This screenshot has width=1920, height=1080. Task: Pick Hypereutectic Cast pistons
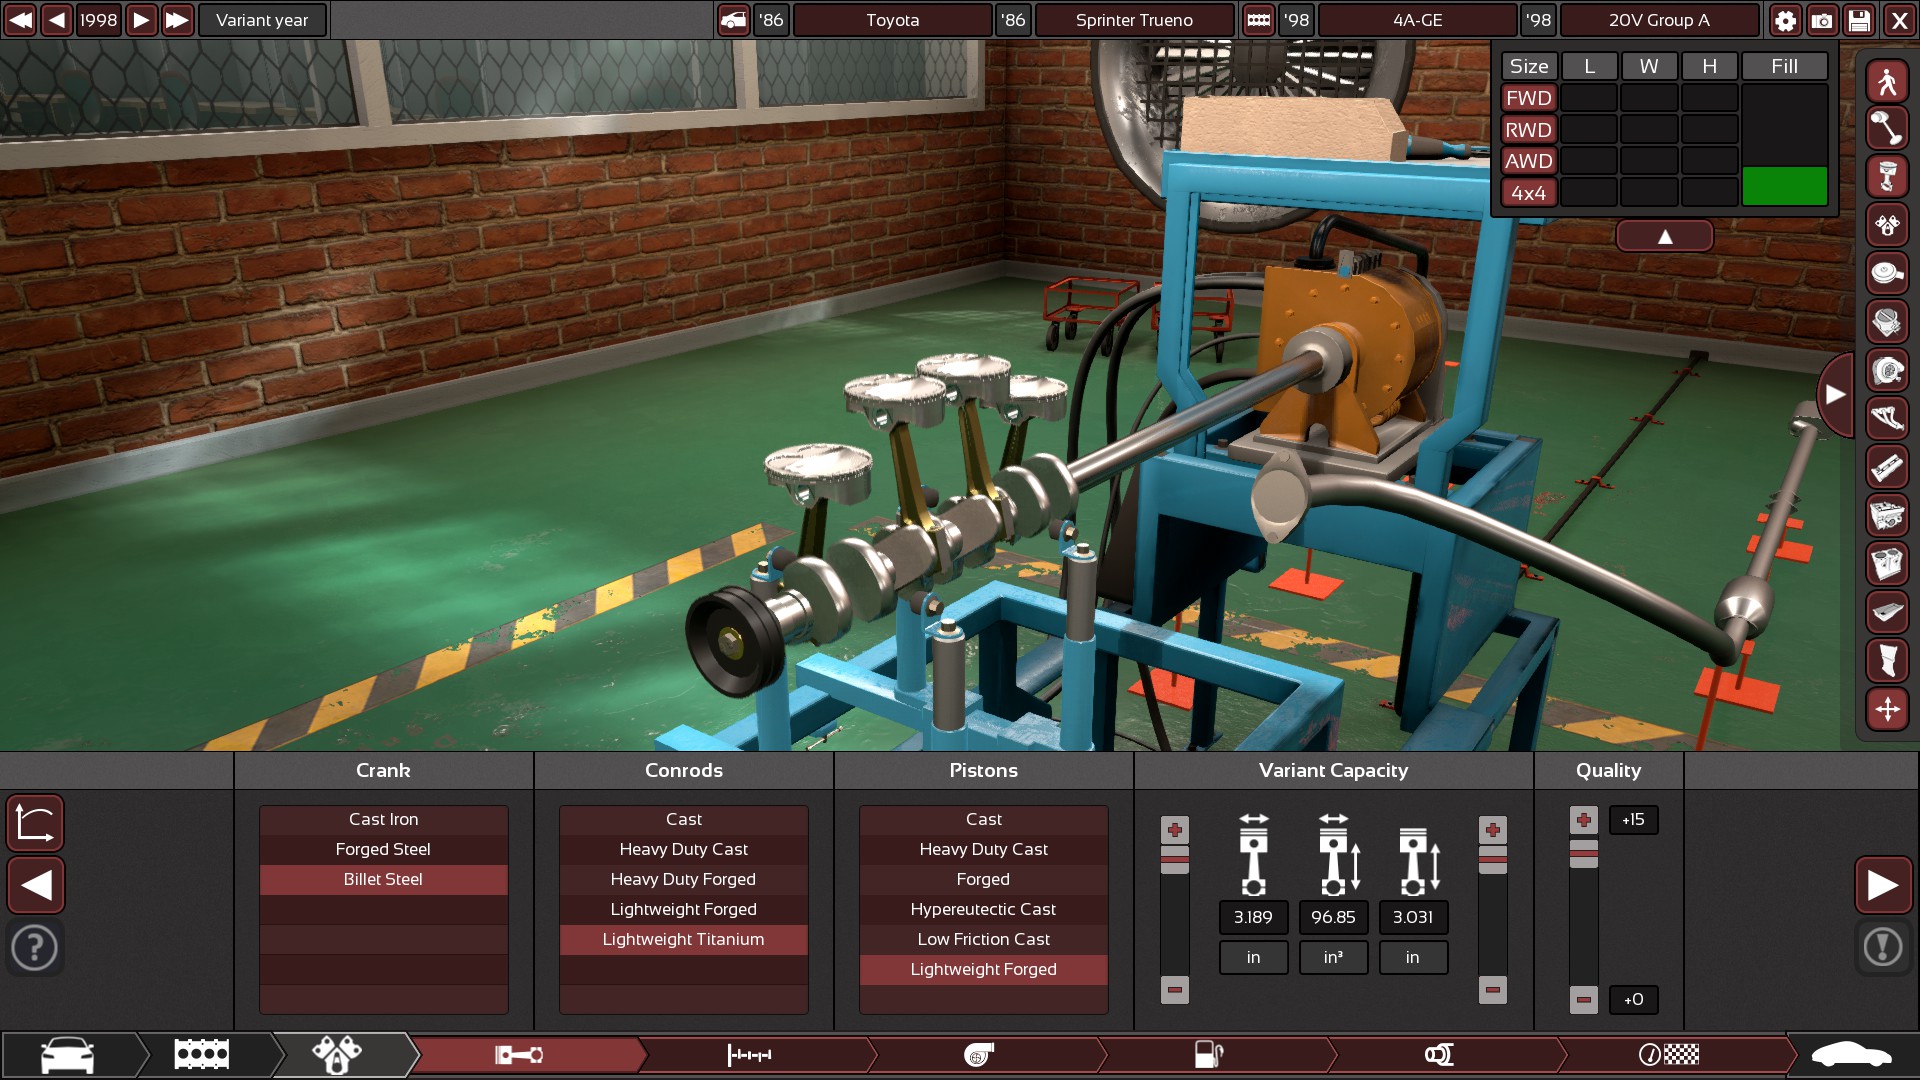(x=983, y=909)
